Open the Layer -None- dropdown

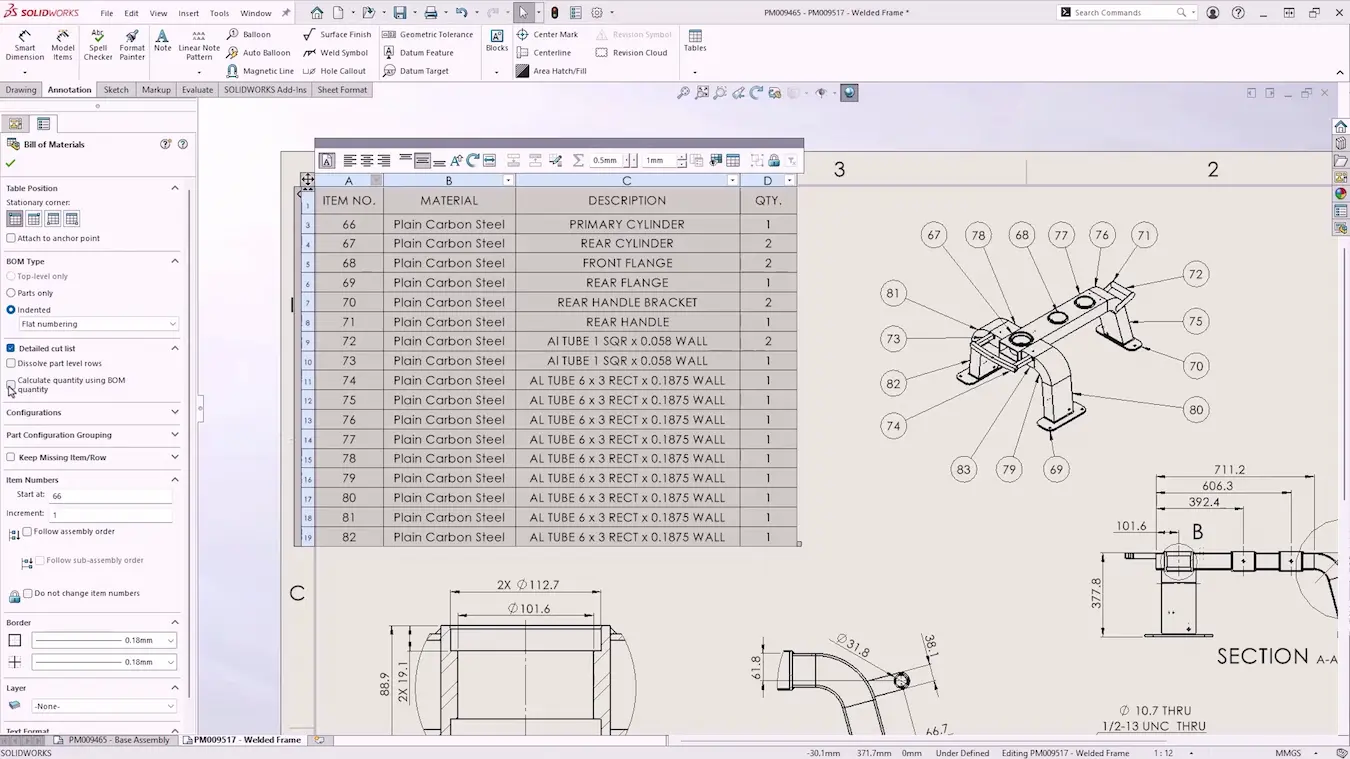(x=104, y=706)
